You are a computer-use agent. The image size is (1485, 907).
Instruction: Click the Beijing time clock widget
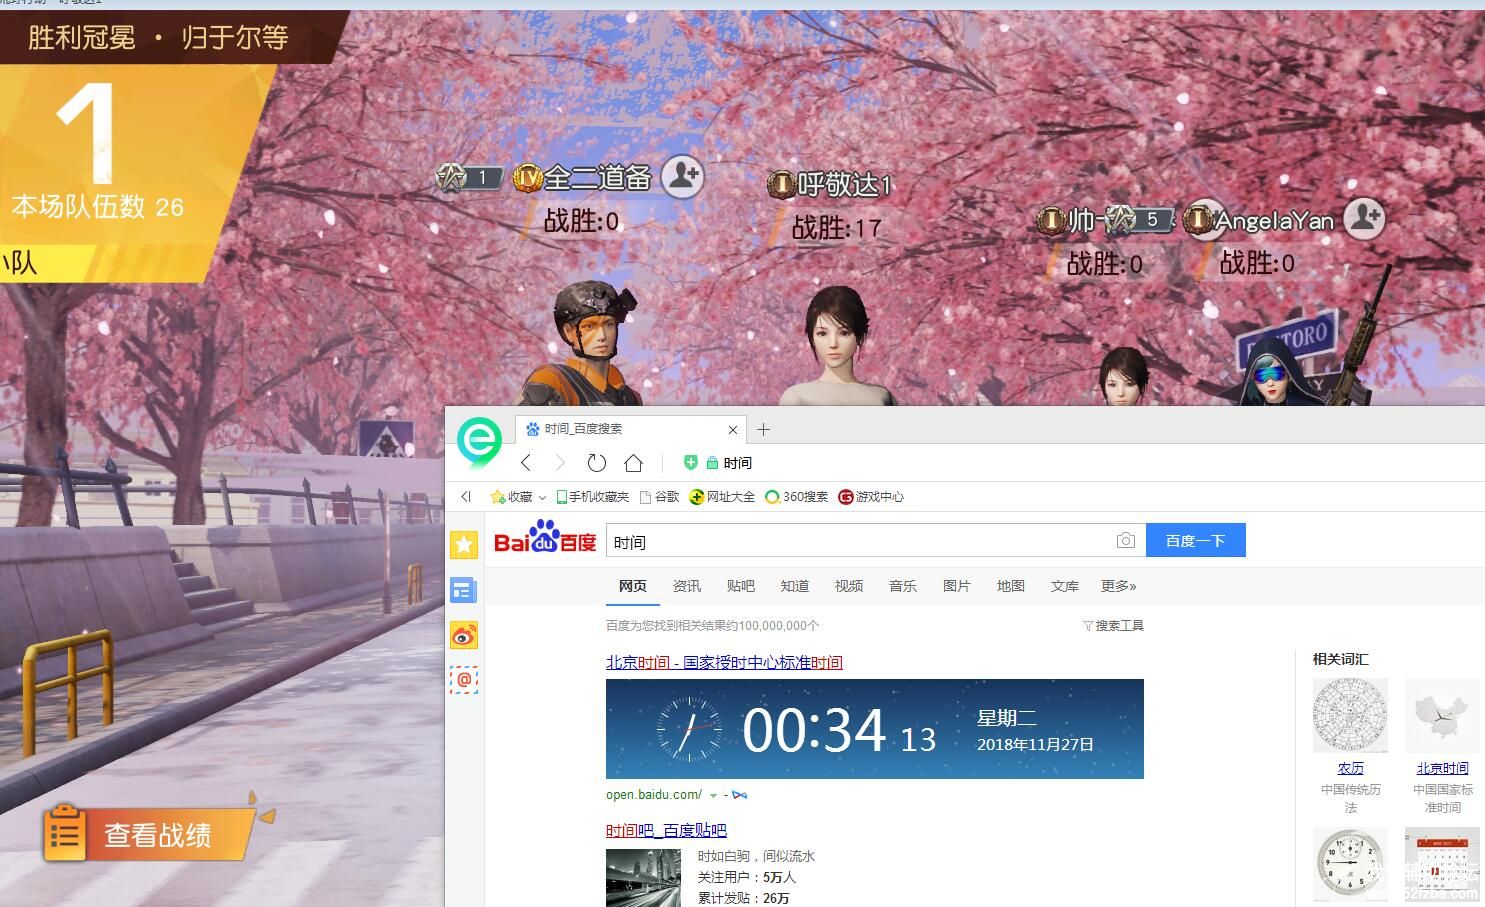(875, 729)
